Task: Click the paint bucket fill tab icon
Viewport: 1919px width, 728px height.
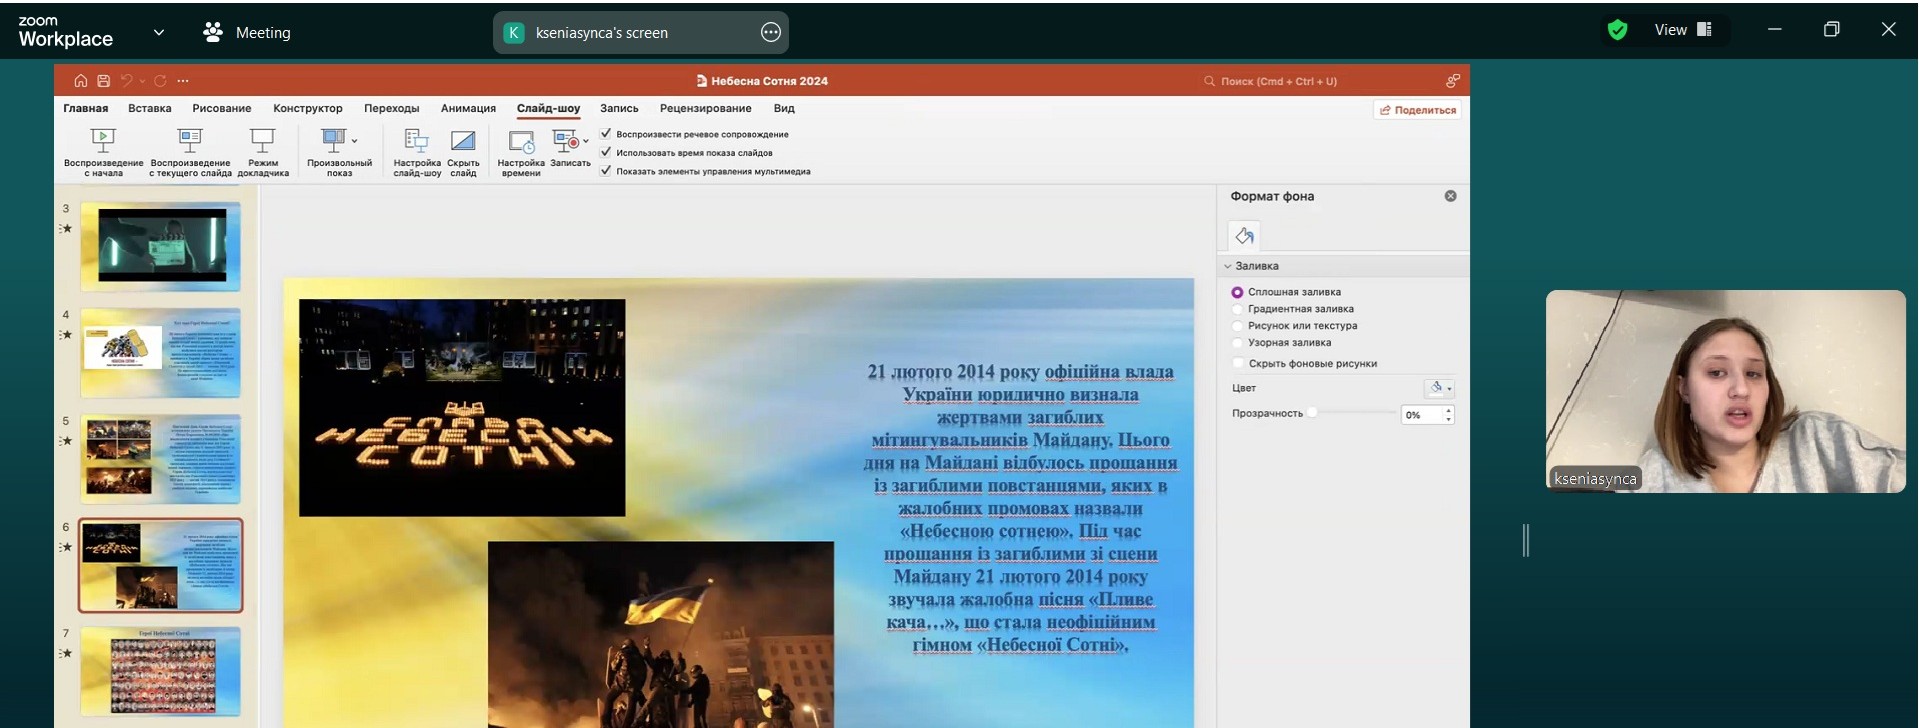Action: (x=1244, y=236)
